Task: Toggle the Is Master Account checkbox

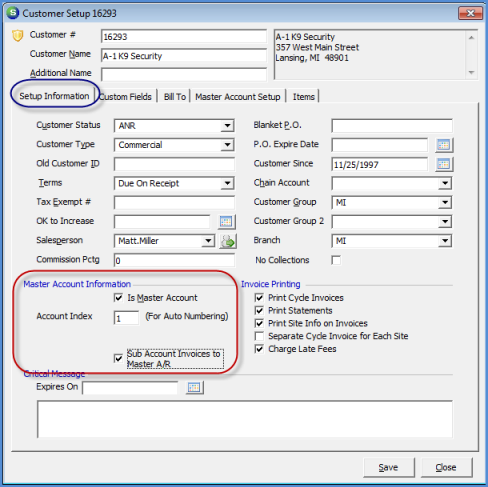Action: click(118, 297)
